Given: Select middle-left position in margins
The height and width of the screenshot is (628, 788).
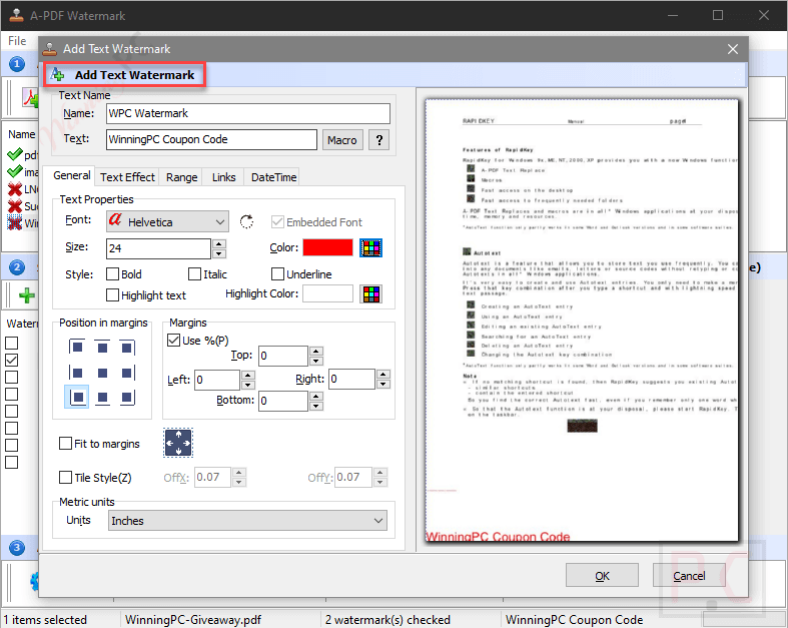Looking at the screenshot, I should tap(77, 373).
